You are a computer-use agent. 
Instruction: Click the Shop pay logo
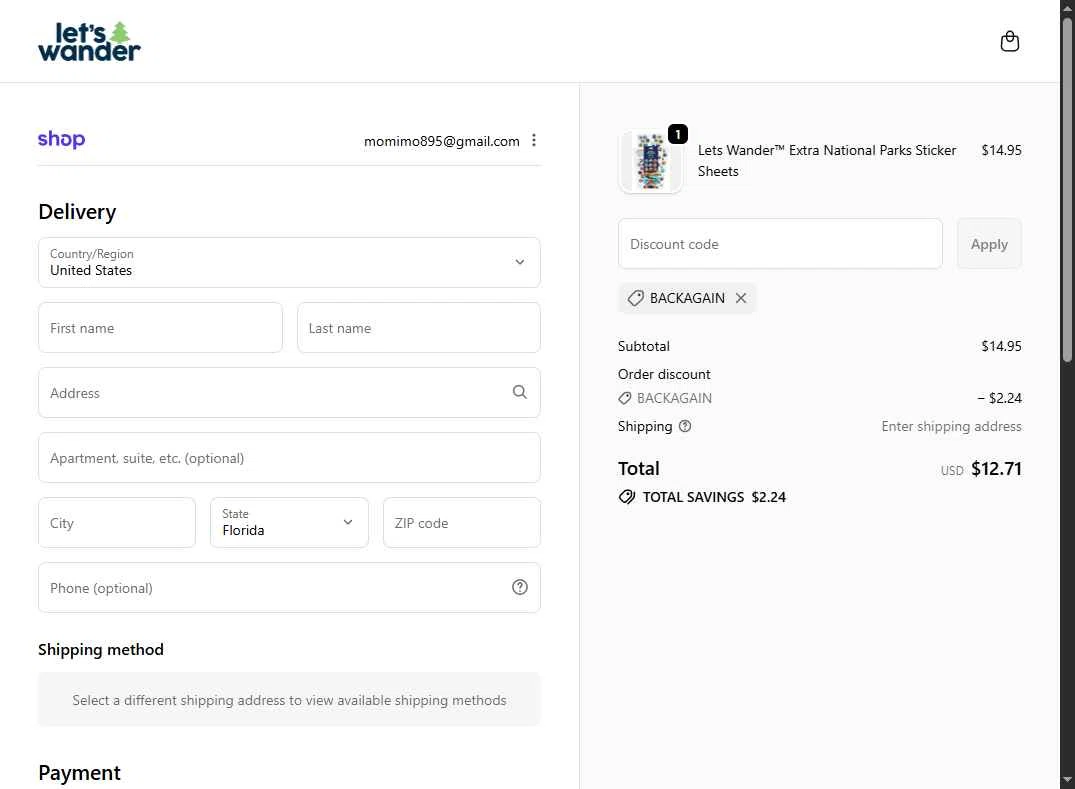62,139
